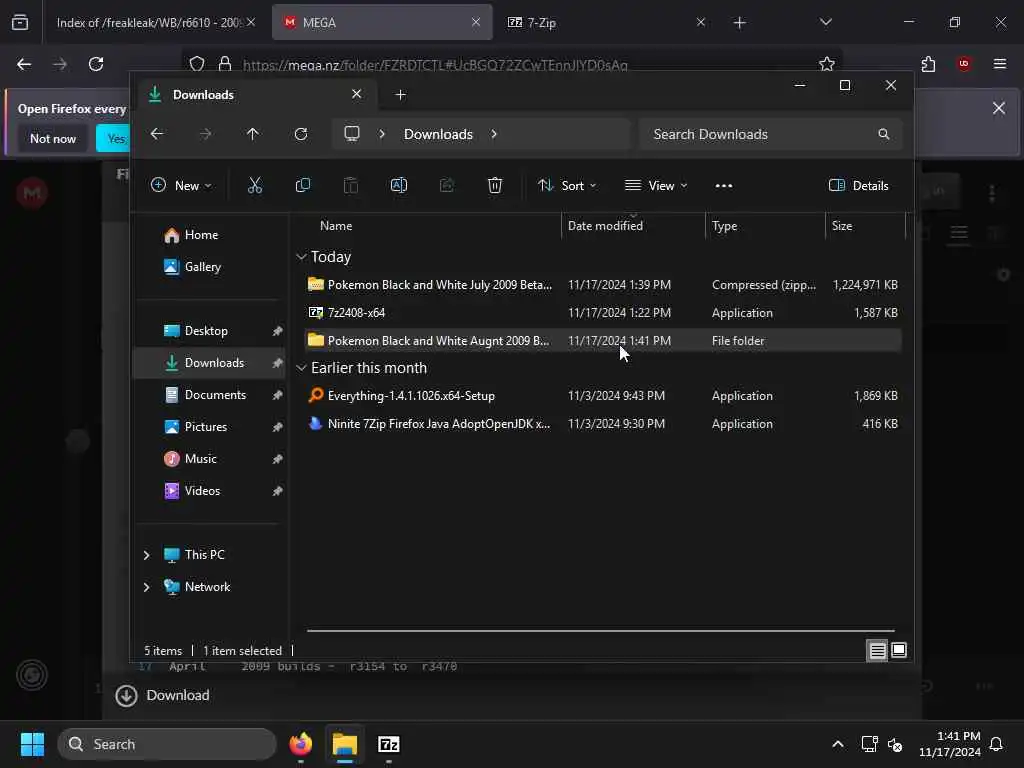
Task: Select Gallery in navigation pane
Action: pyautogui.click(x=210, y=267)
